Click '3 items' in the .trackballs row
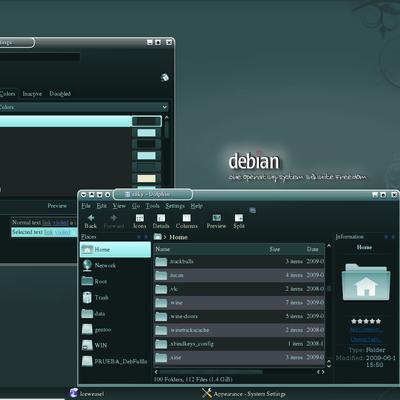400x400 pixels. (294, 261)
